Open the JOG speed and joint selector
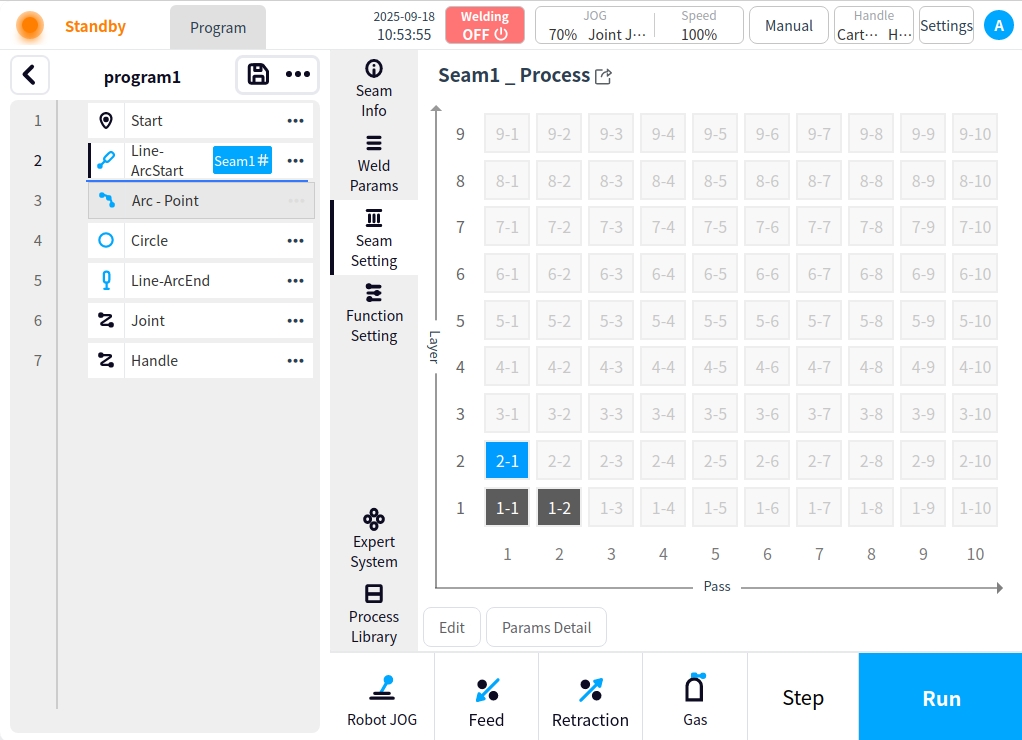 coord(595,26)
